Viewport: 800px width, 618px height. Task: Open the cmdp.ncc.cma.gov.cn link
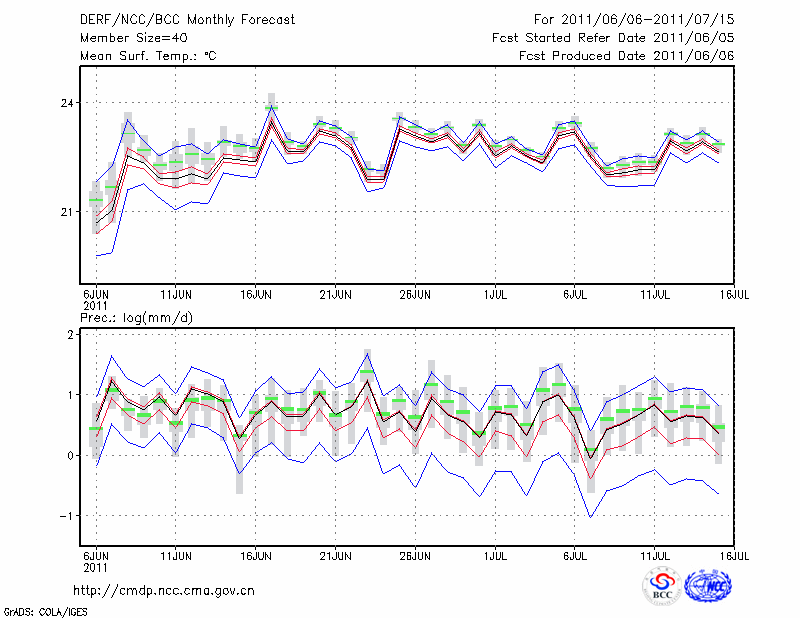coord(164,591)
